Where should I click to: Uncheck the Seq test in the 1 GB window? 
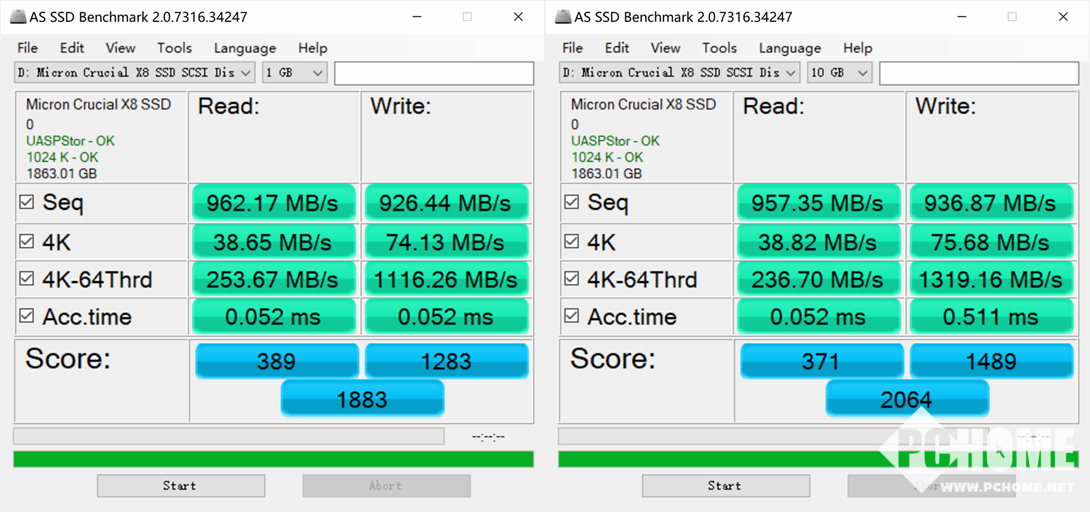[27, 203]
